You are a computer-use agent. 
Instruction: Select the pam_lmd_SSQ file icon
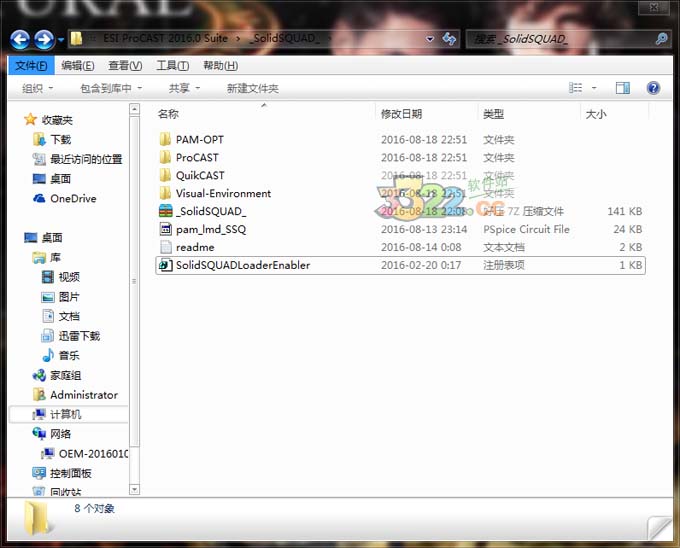166,229
